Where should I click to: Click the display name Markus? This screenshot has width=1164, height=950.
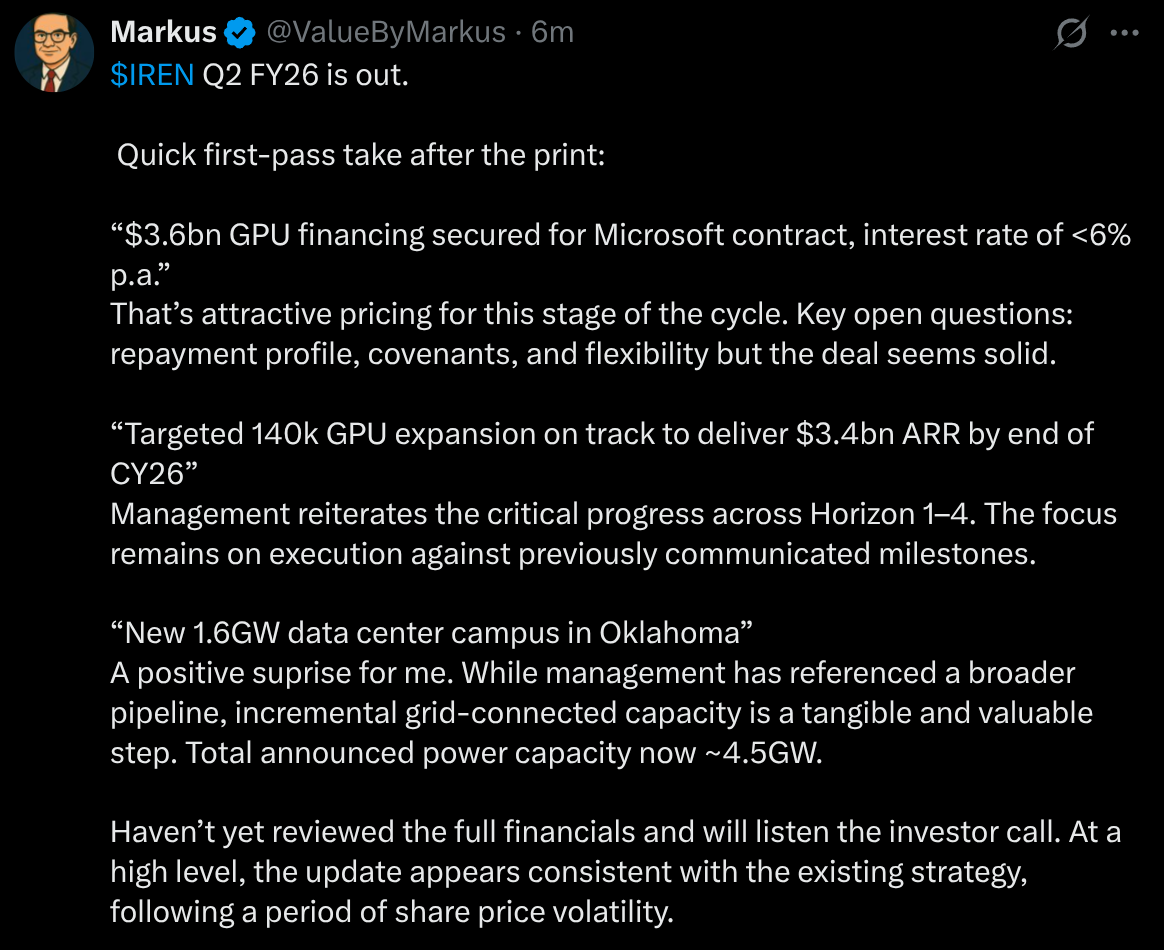pos(163,32)
